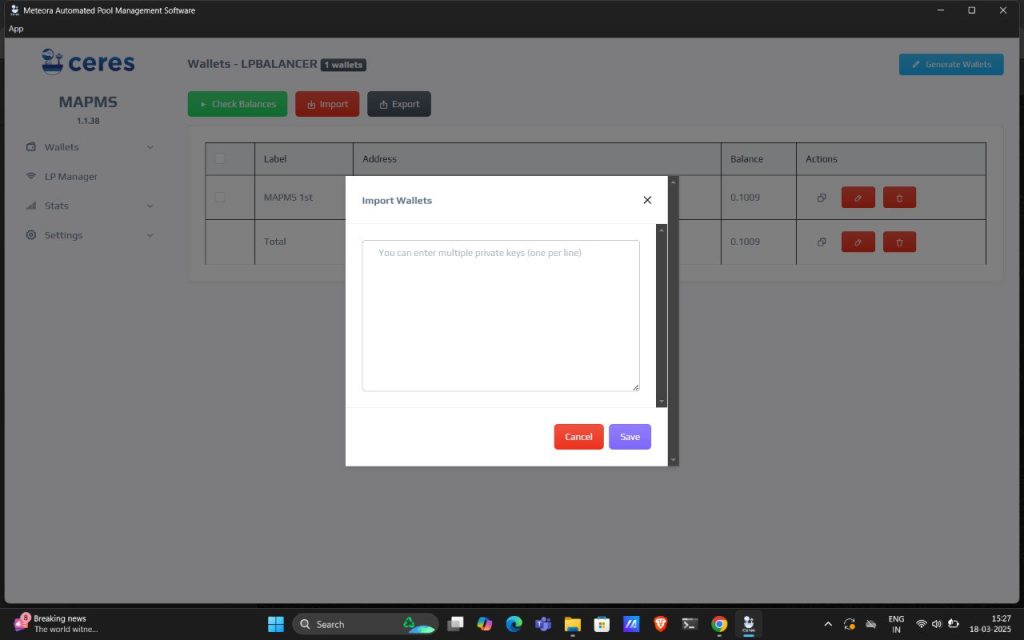Screen dimensions: 1024x640
Task: Click the Address column header
Action: pos(379,159)
